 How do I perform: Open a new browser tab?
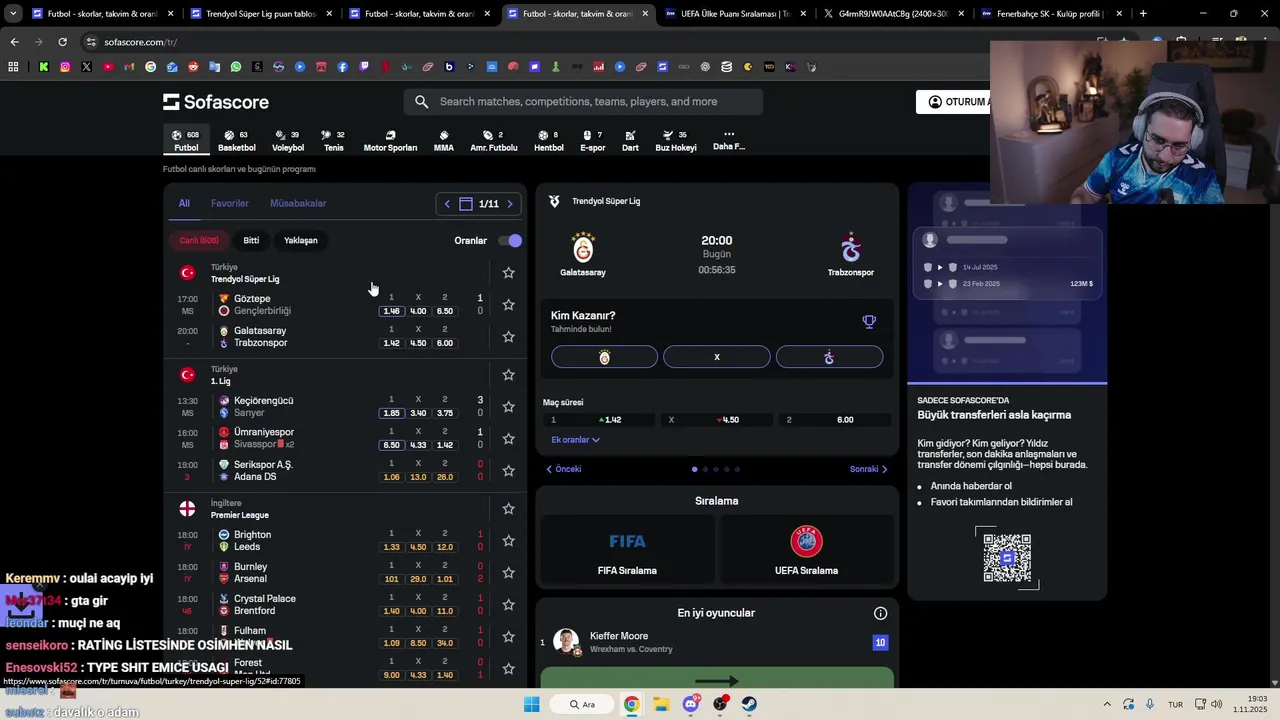click(1143, 14)
